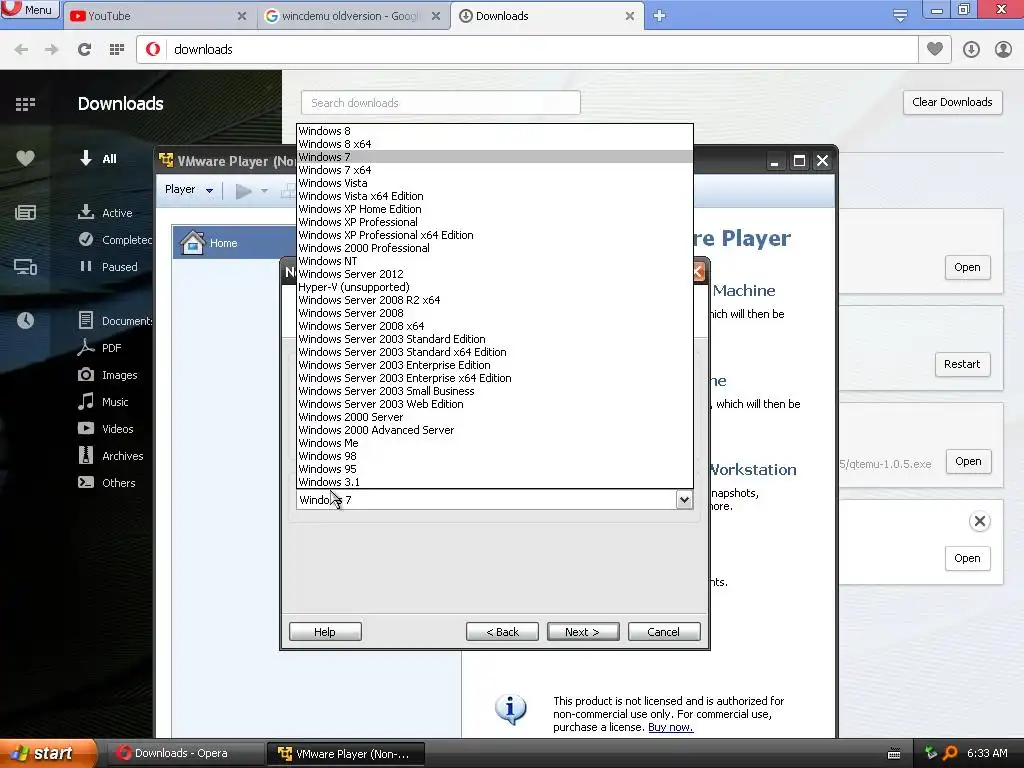Viewport: 1024px width, 768px height.
Task: Select Windows Vista entry
Action: pyautogui.click(x=494, y=183)
